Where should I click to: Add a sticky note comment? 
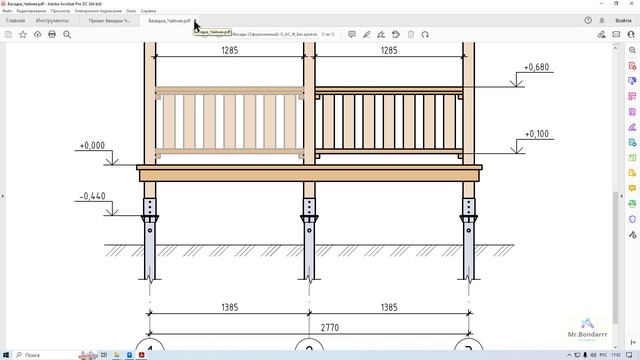352,35
